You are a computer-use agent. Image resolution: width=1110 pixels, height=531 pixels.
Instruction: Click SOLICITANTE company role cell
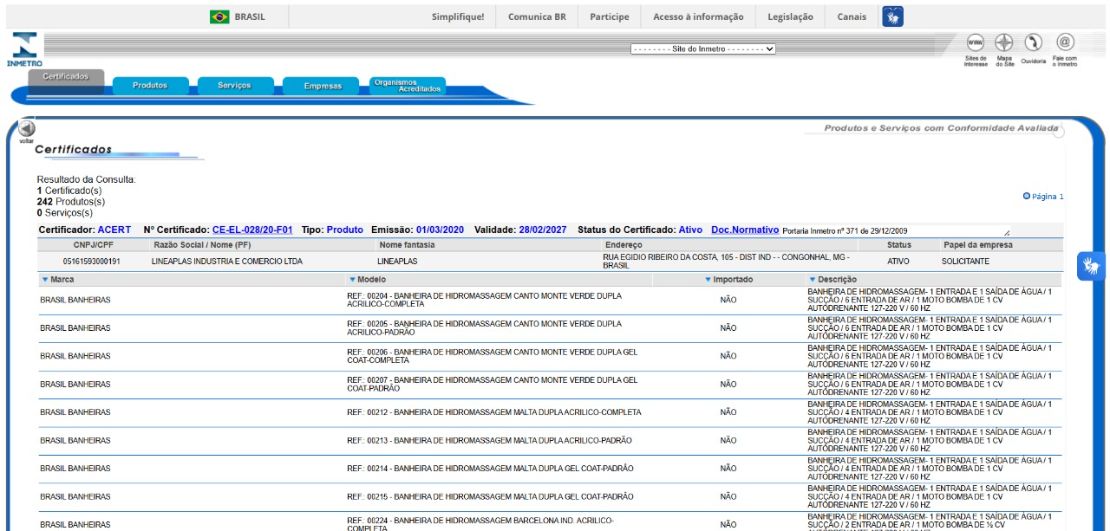(x=966, y=261)
